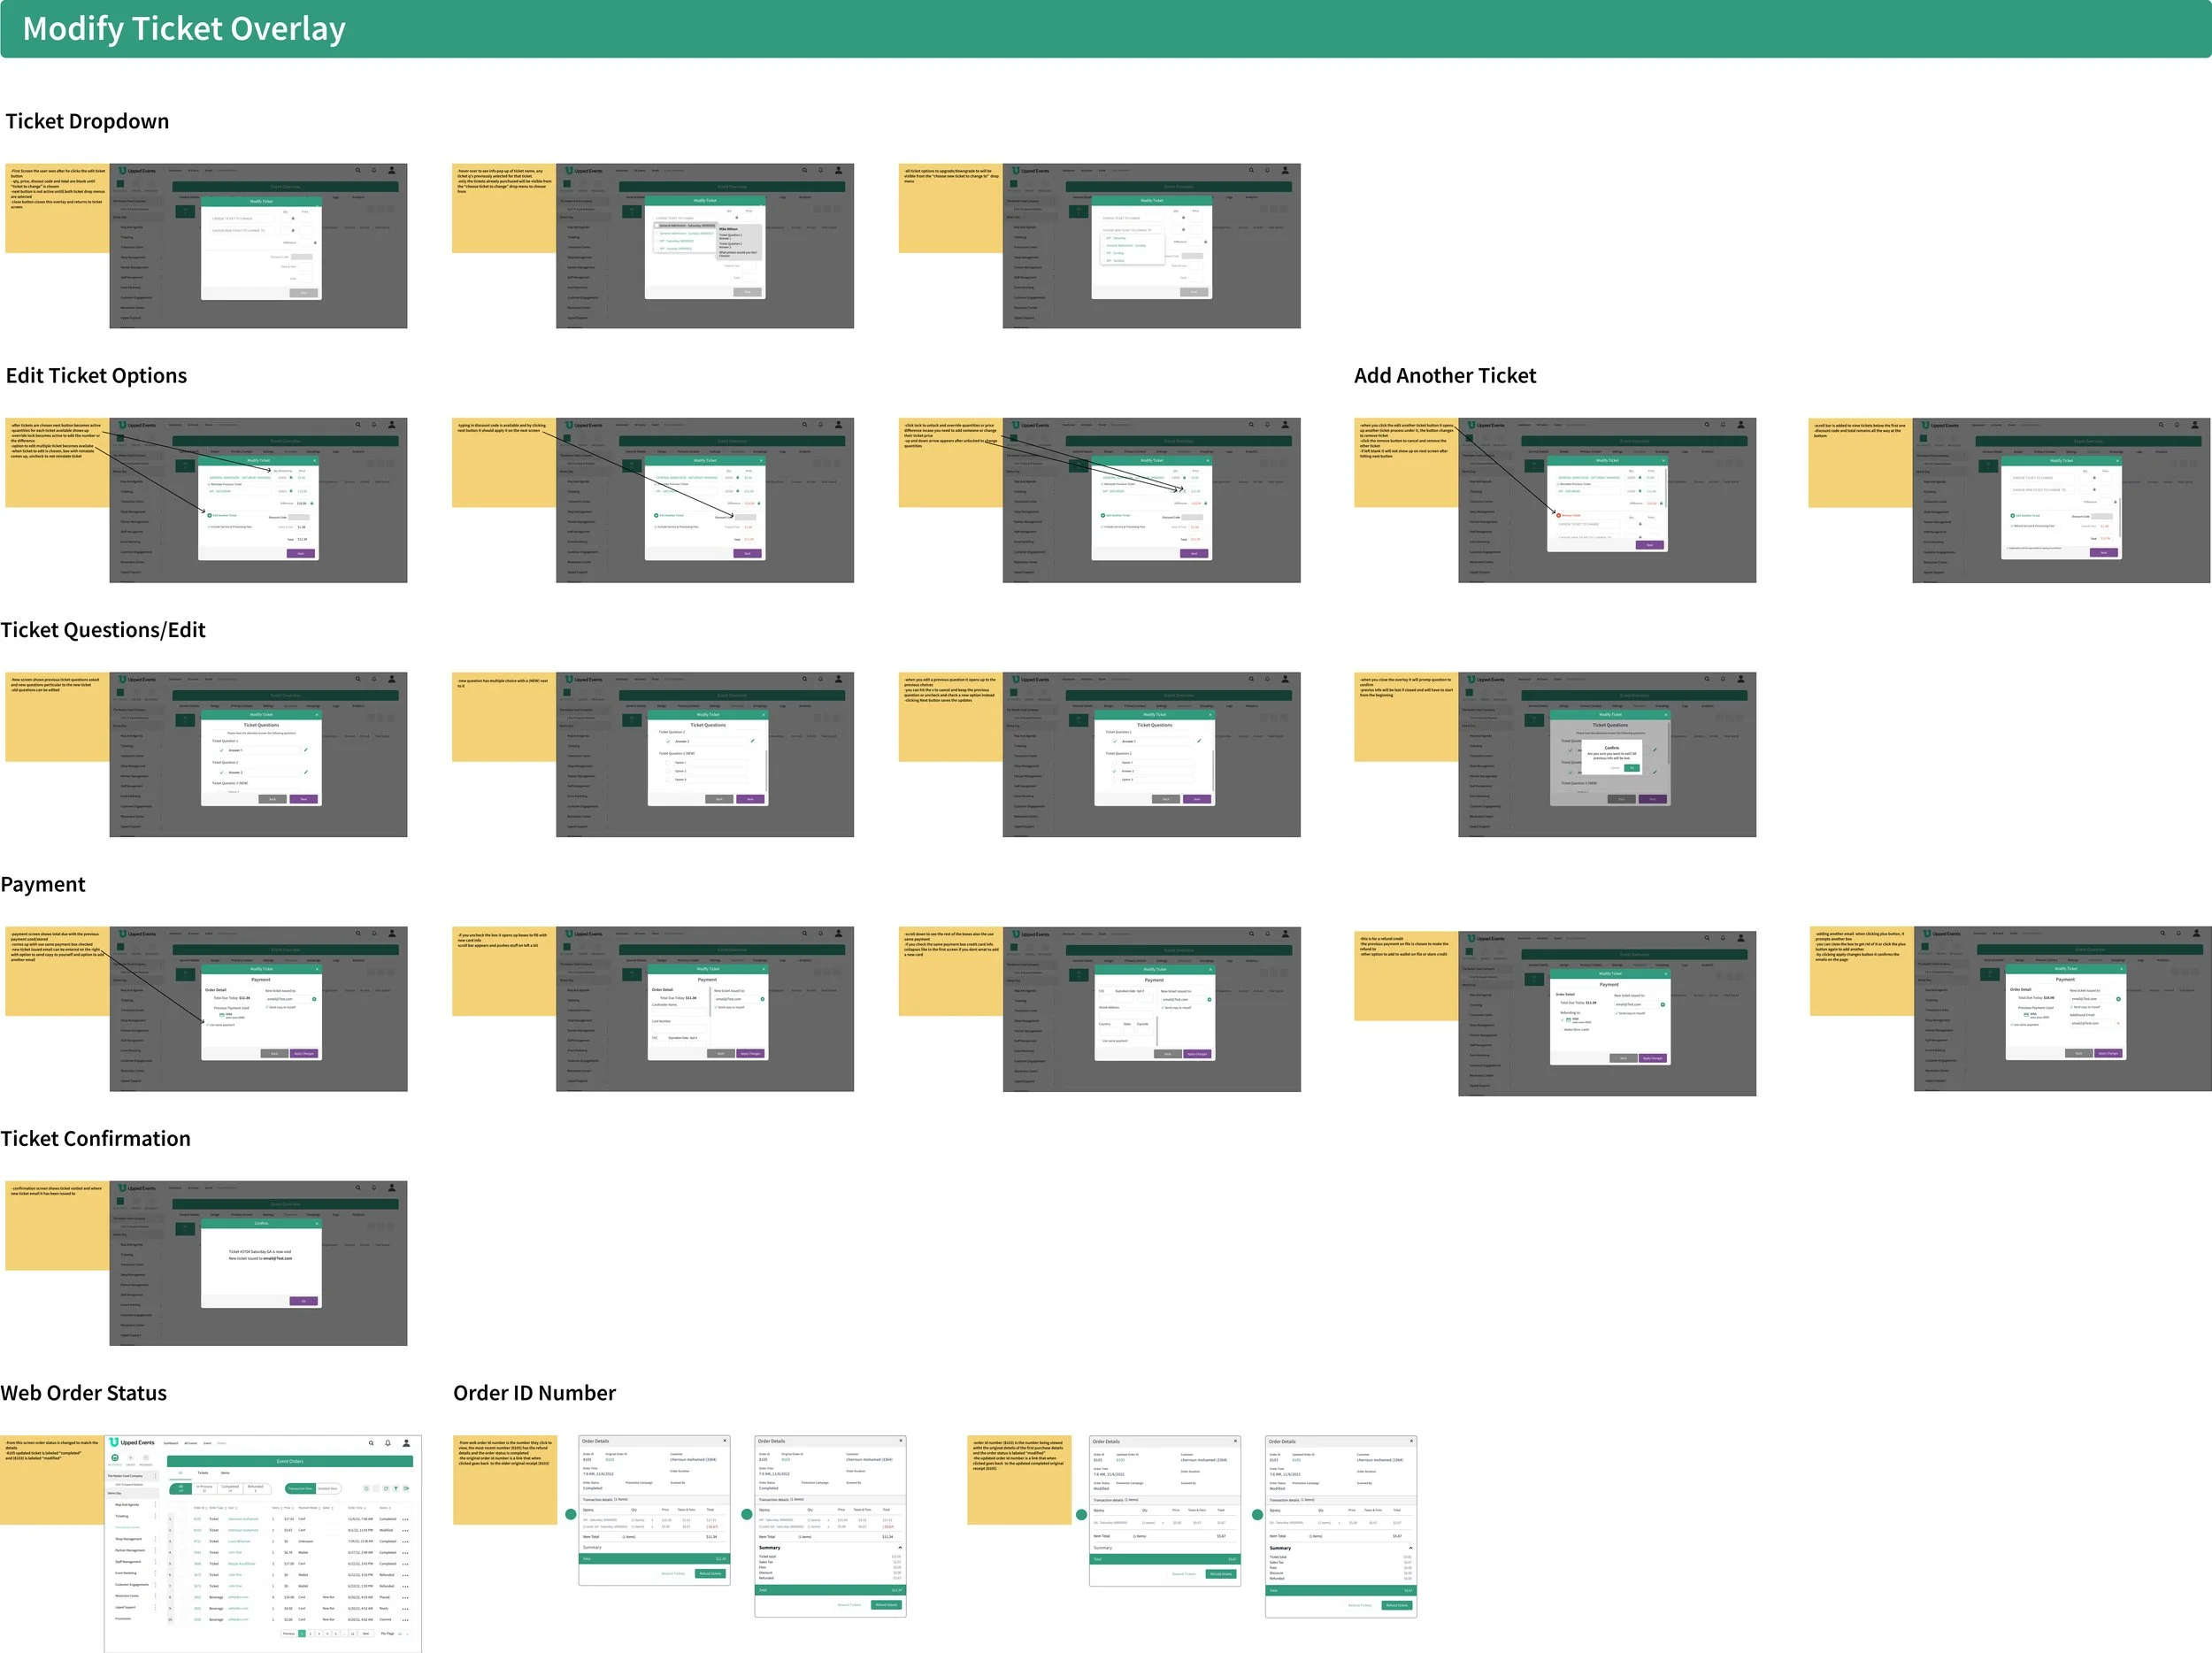Open user profile icon in Web Order Status screen

(x=406, y=1443)
